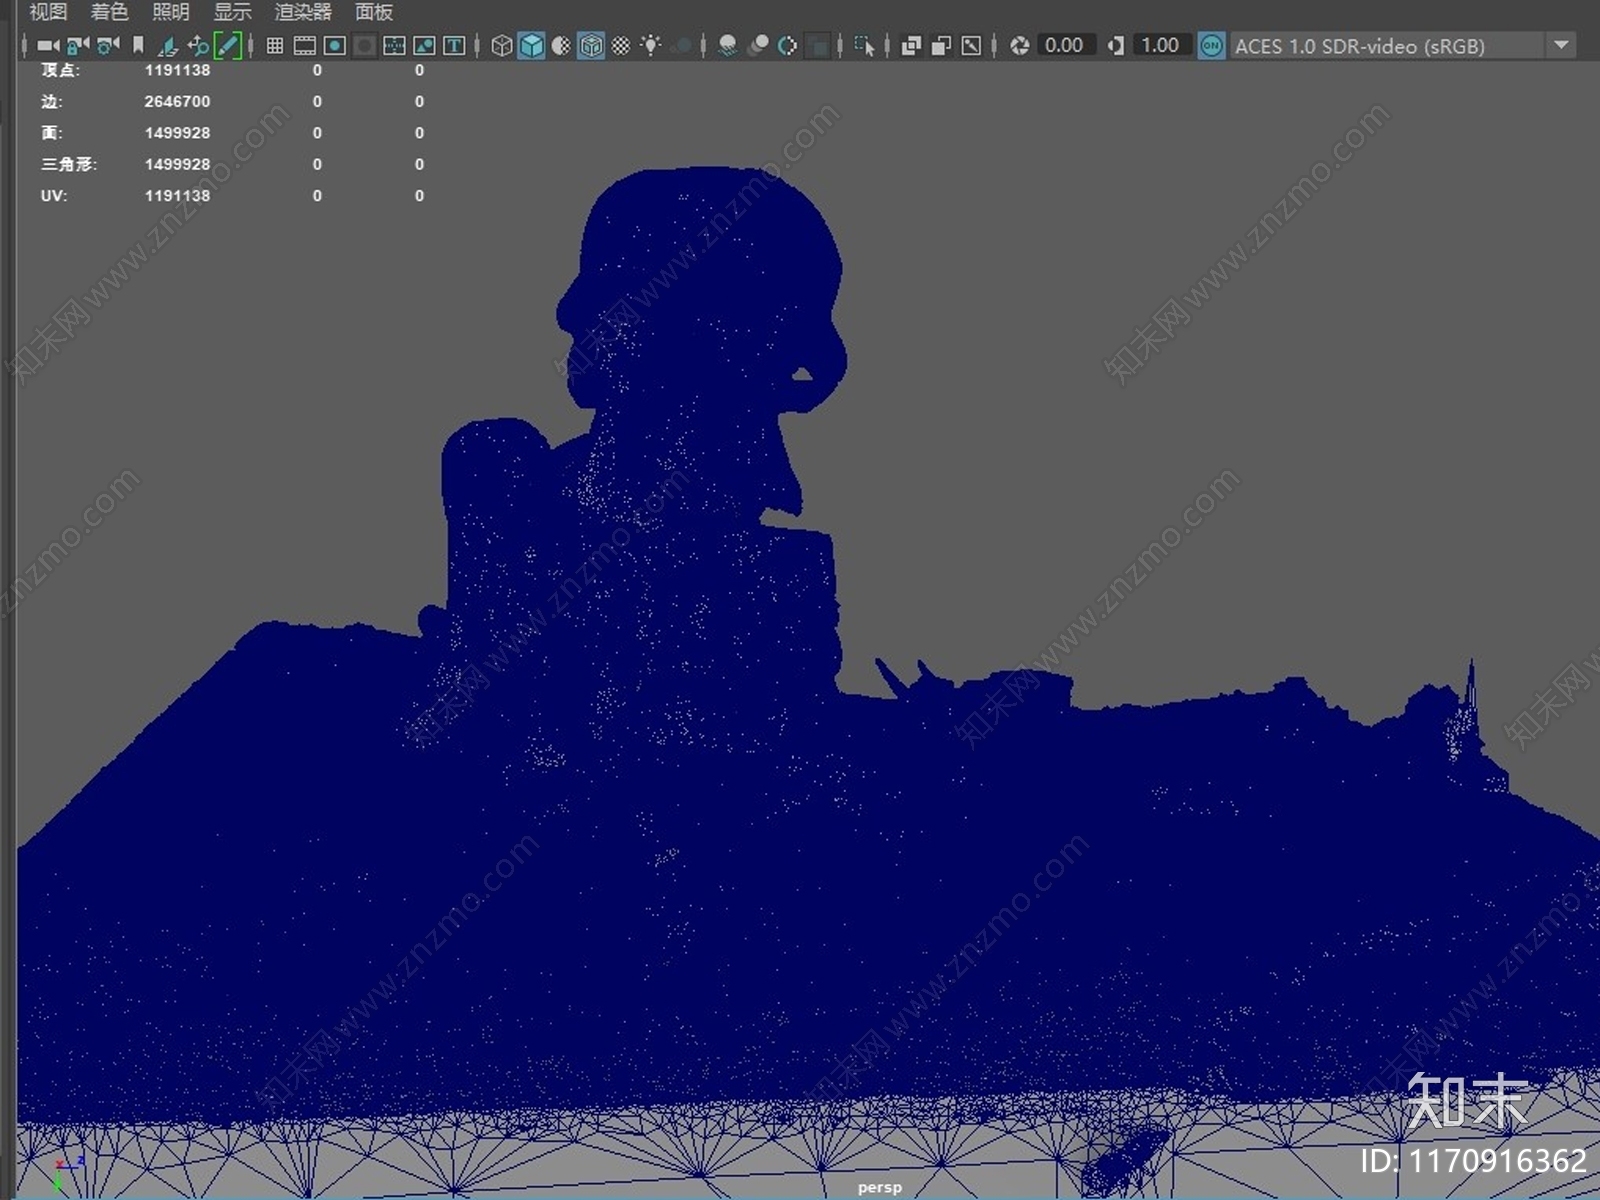Select Smooth Shade All cube icon
This screenshot has width=1600, height=1200.
[x=532, y=45]
